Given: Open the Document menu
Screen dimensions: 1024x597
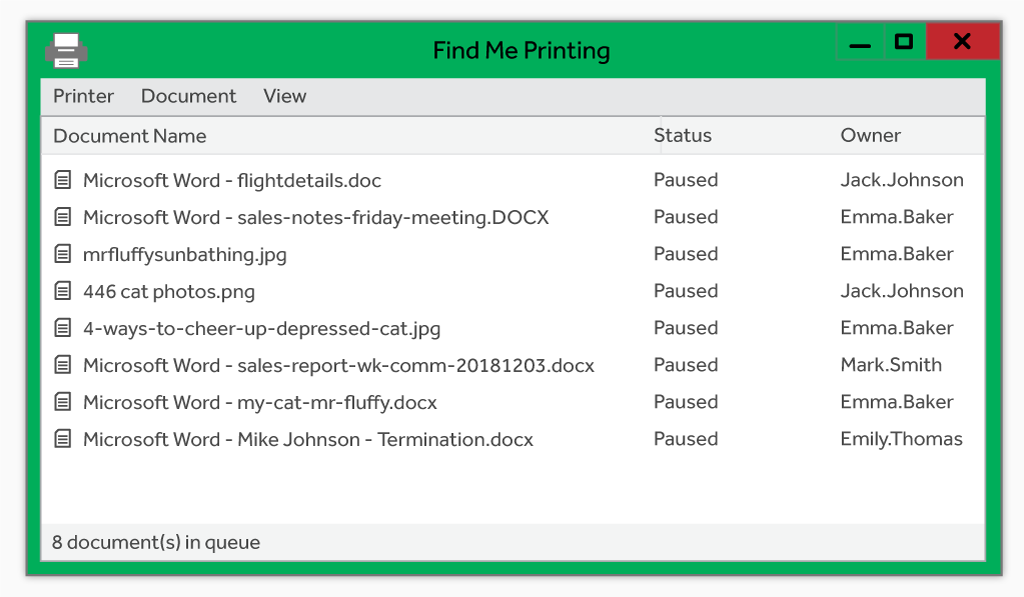Looking at the screenshot, I should pyautogui.click(x=189, y=96).
